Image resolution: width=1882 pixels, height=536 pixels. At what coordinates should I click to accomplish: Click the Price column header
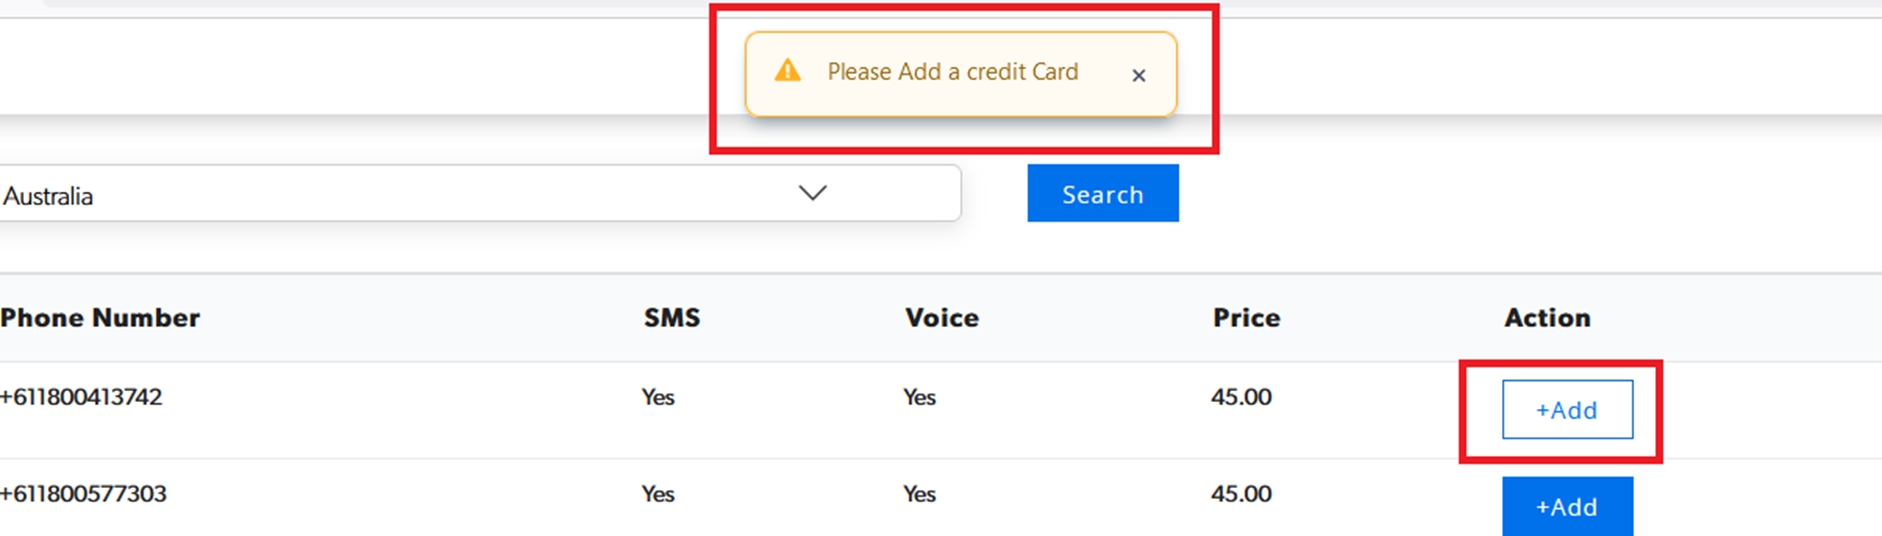1246,317
